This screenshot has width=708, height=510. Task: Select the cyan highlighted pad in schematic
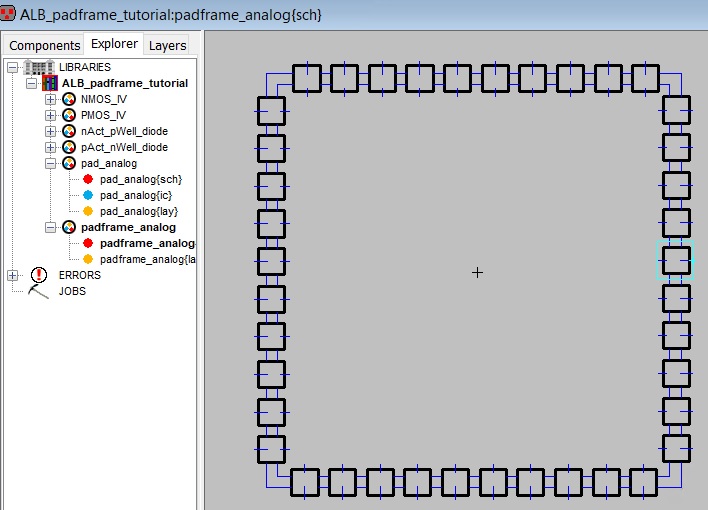675,260
